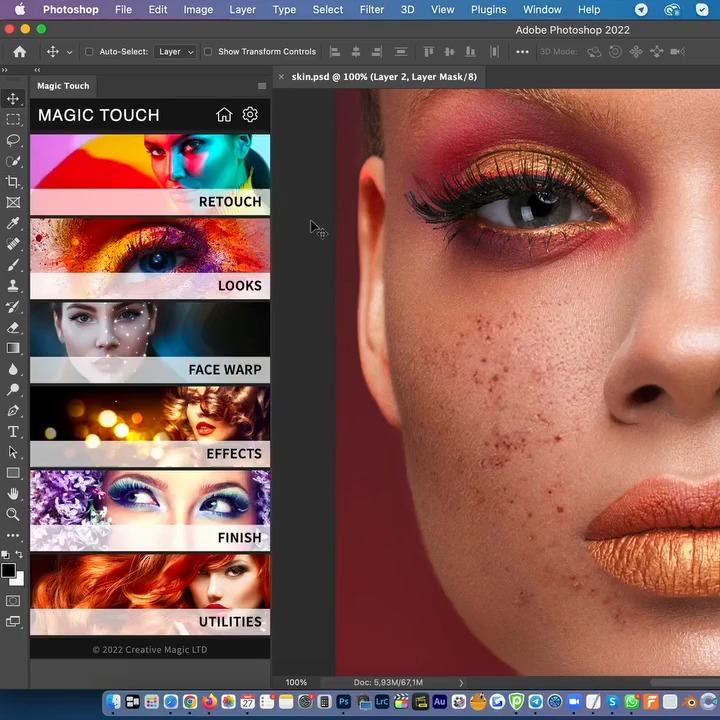720x720 pixels.
Task: Select the Lasso tool
Action: (x=13, y=140)
